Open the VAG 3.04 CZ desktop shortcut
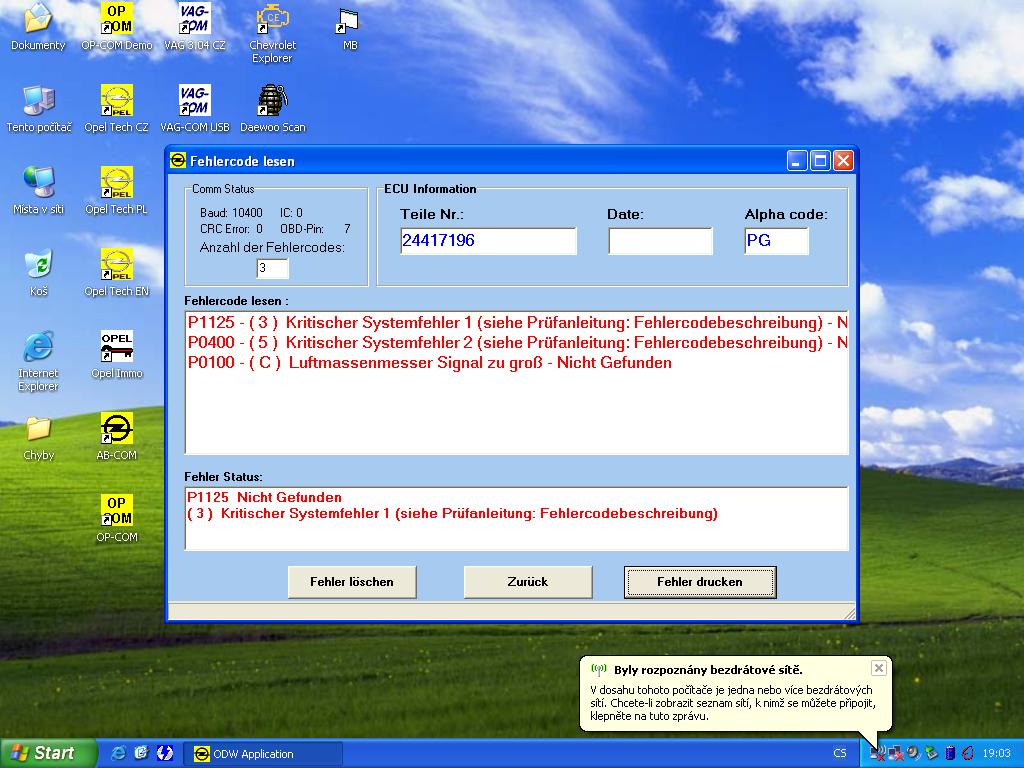The image size is (1024, 768). (x=194, y=20)
